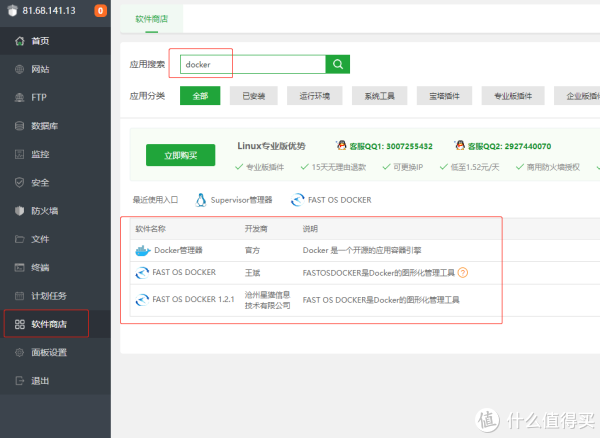Filter by 全部 category
Viewport: 600px width, 438px height.
pos(200,96)
